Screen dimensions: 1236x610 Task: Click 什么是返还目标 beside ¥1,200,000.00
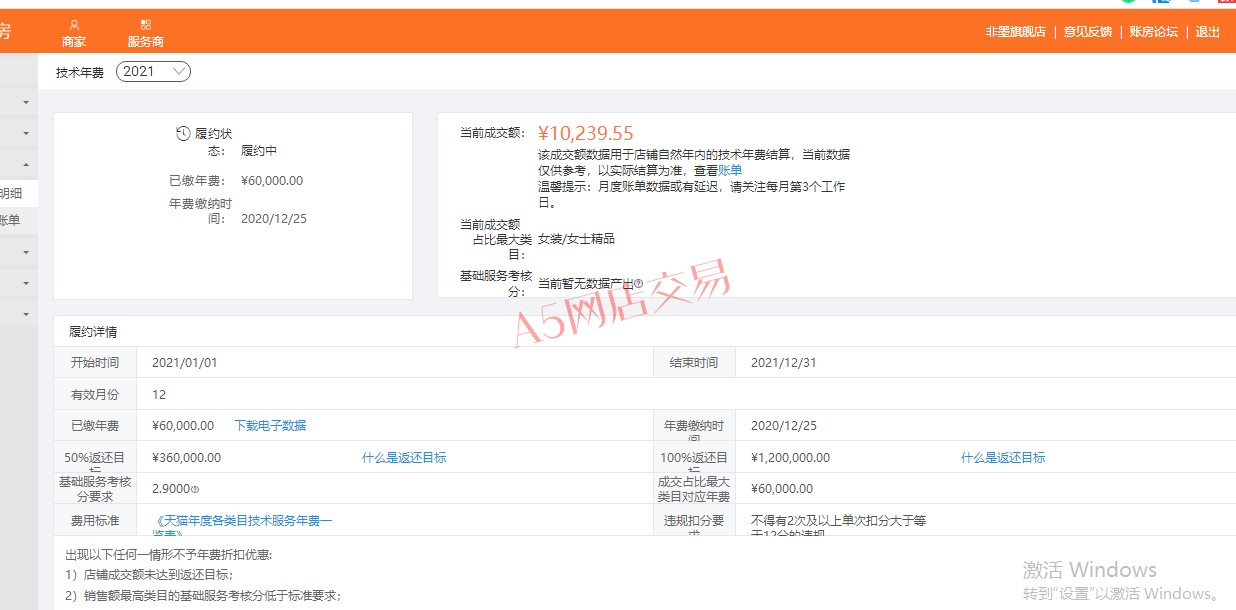(x=1003, y=458)
